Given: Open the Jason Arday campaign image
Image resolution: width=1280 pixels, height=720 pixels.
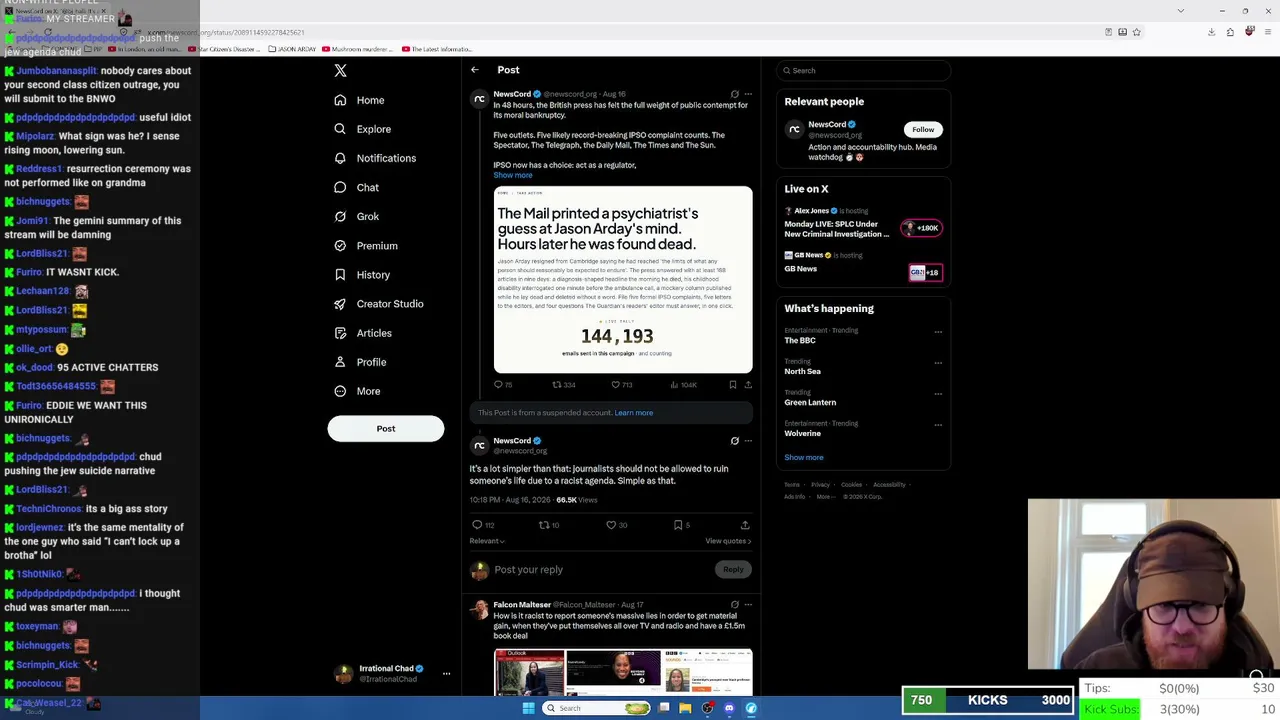Looking at the screenshot, I should 623,280.
